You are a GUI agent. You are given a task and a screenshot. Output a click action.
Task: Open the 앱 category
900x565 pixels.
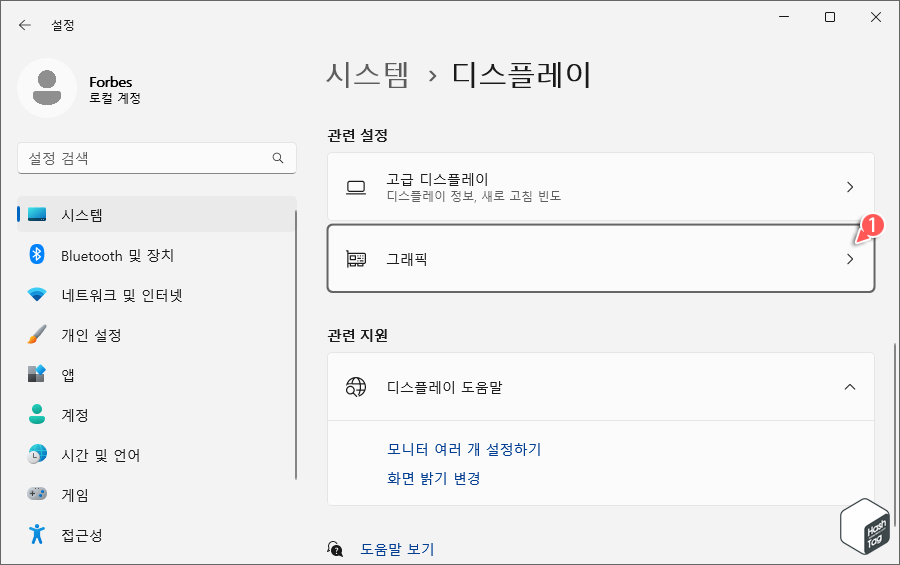tap(157, 374)
